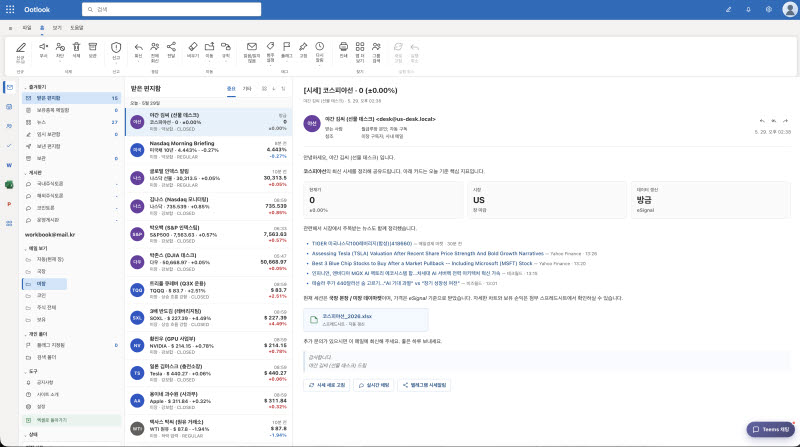Click the move to folder icon
This screenshot has height=447, width=800.
point(209,46)
